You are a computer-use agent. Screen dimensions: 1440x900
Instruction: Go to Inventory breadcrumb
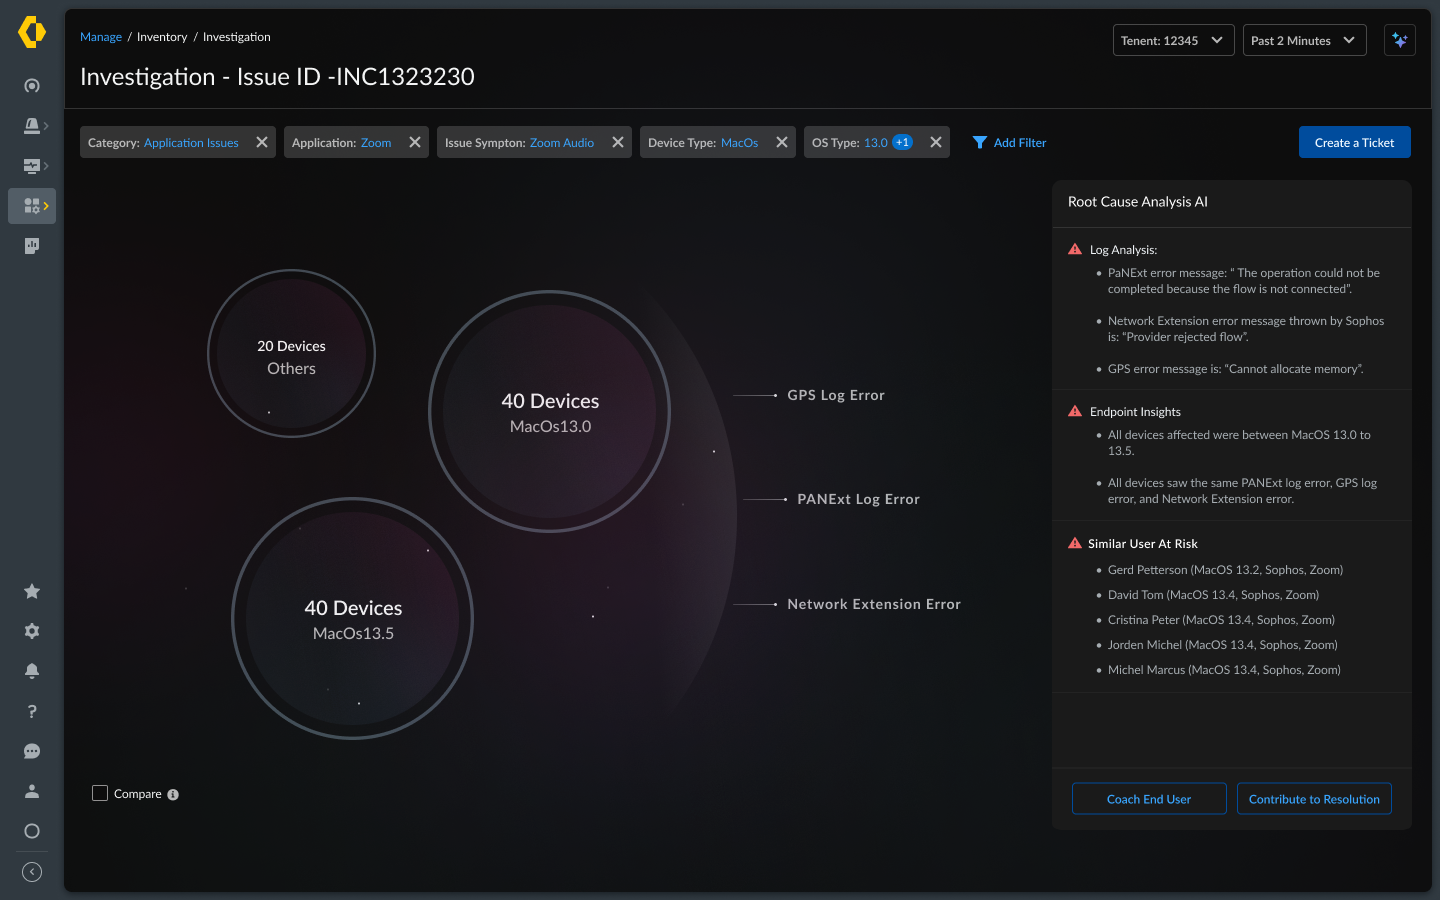[162, 37]
